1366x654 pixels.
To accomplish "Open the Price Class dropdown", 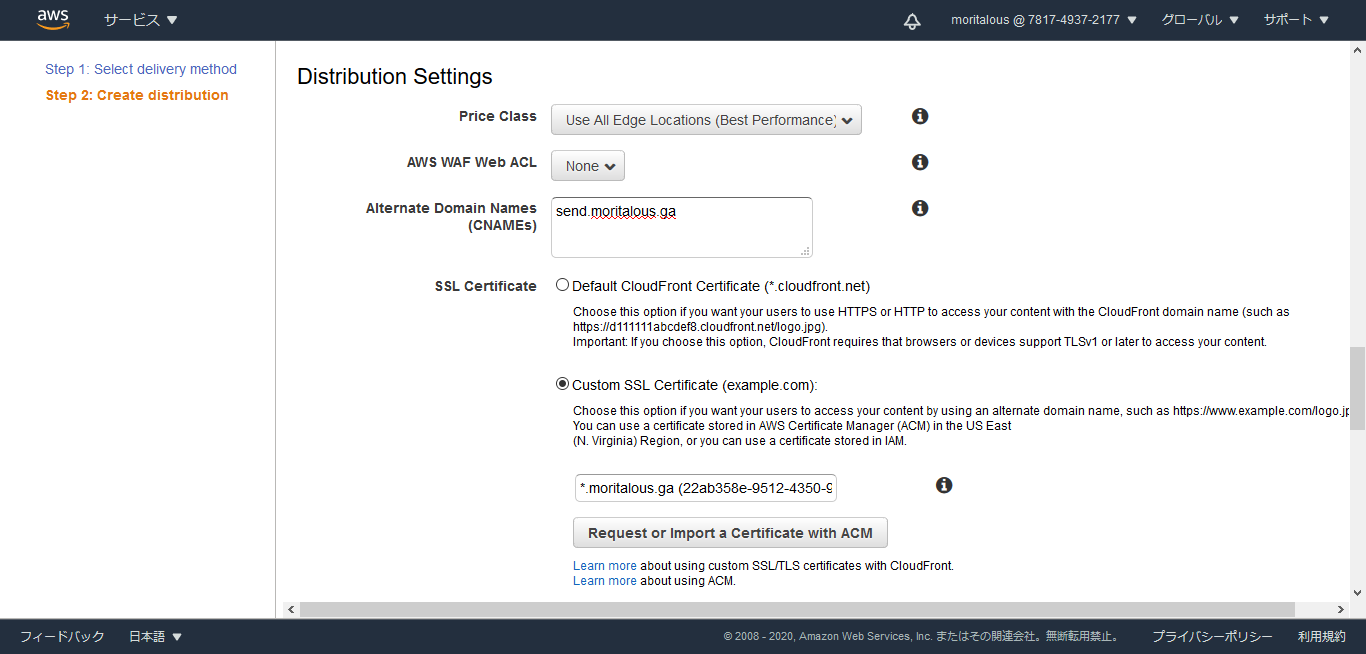I will tap(706, 120).
